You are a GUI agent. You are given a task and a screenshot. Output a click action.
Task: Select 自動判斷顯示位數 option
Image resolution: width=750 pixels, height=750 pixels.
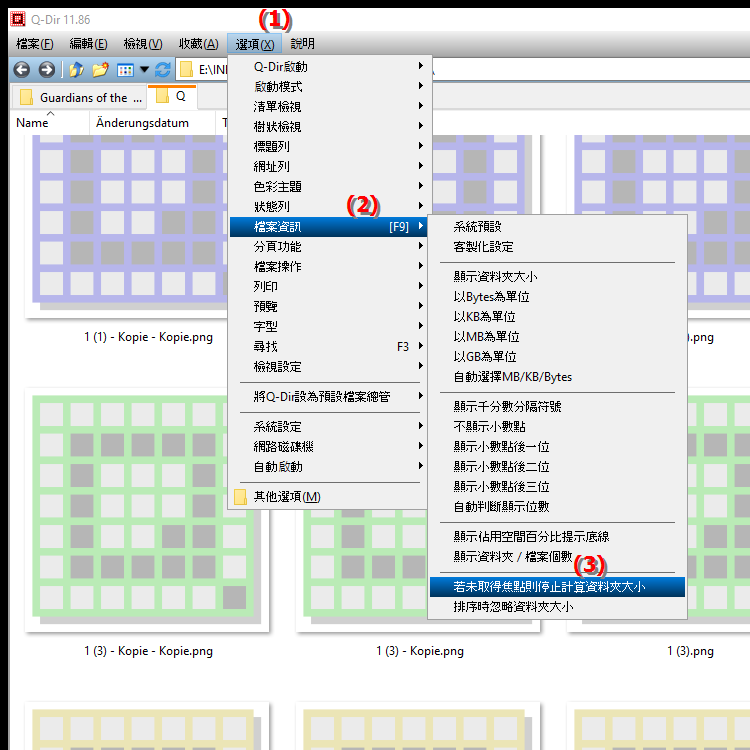pyautogui.click(x=557, y=507)
